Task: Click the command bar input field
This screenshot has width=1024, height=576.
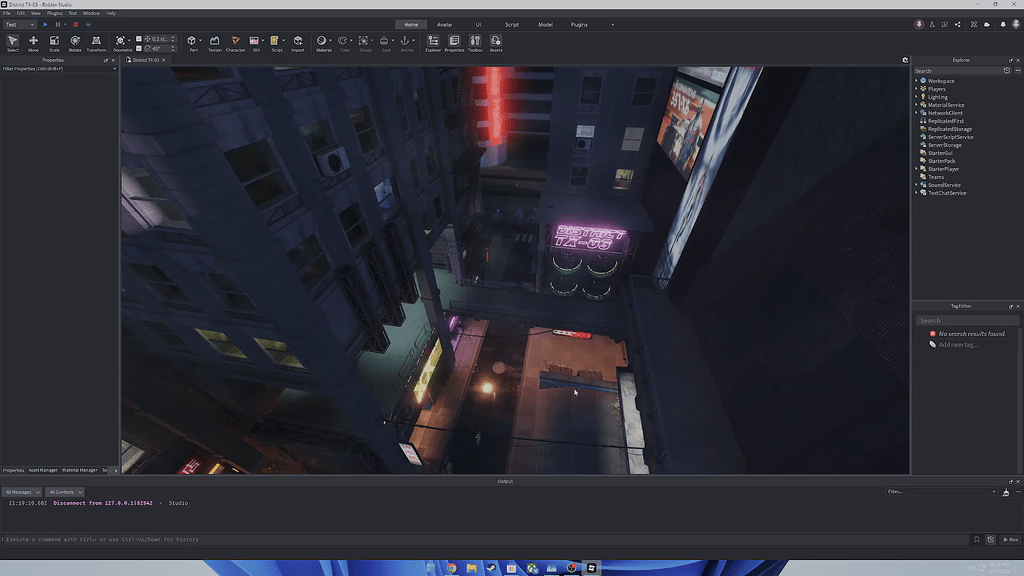Action: tap(487, 539)
